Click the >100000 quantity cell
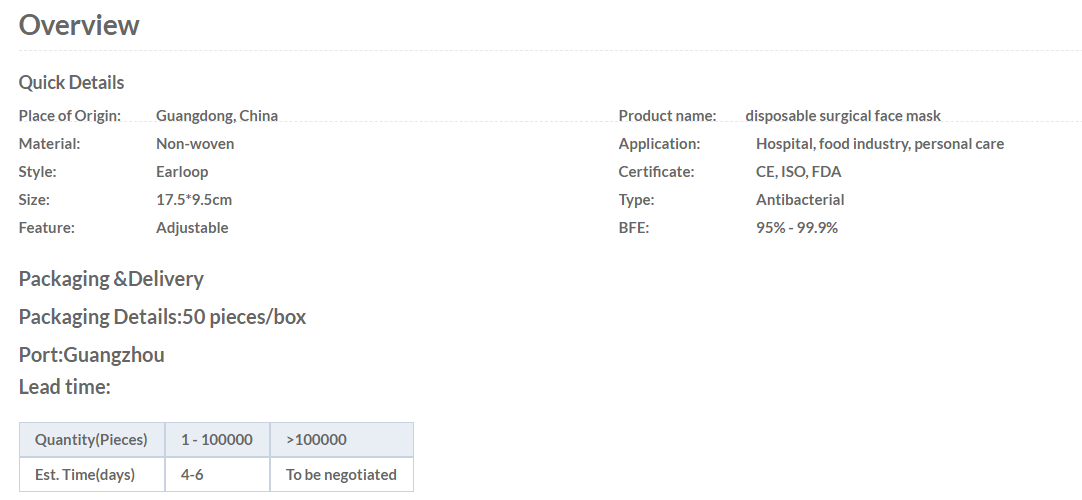This screenshot has height=500, width=1082. point(342,440)
